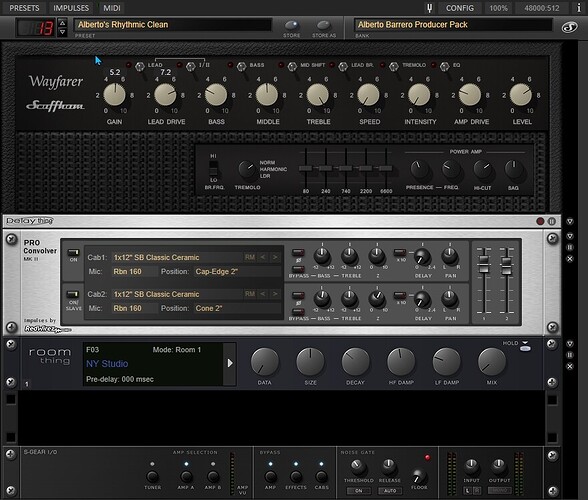Click the 48000:512 sample rate display

542,8
